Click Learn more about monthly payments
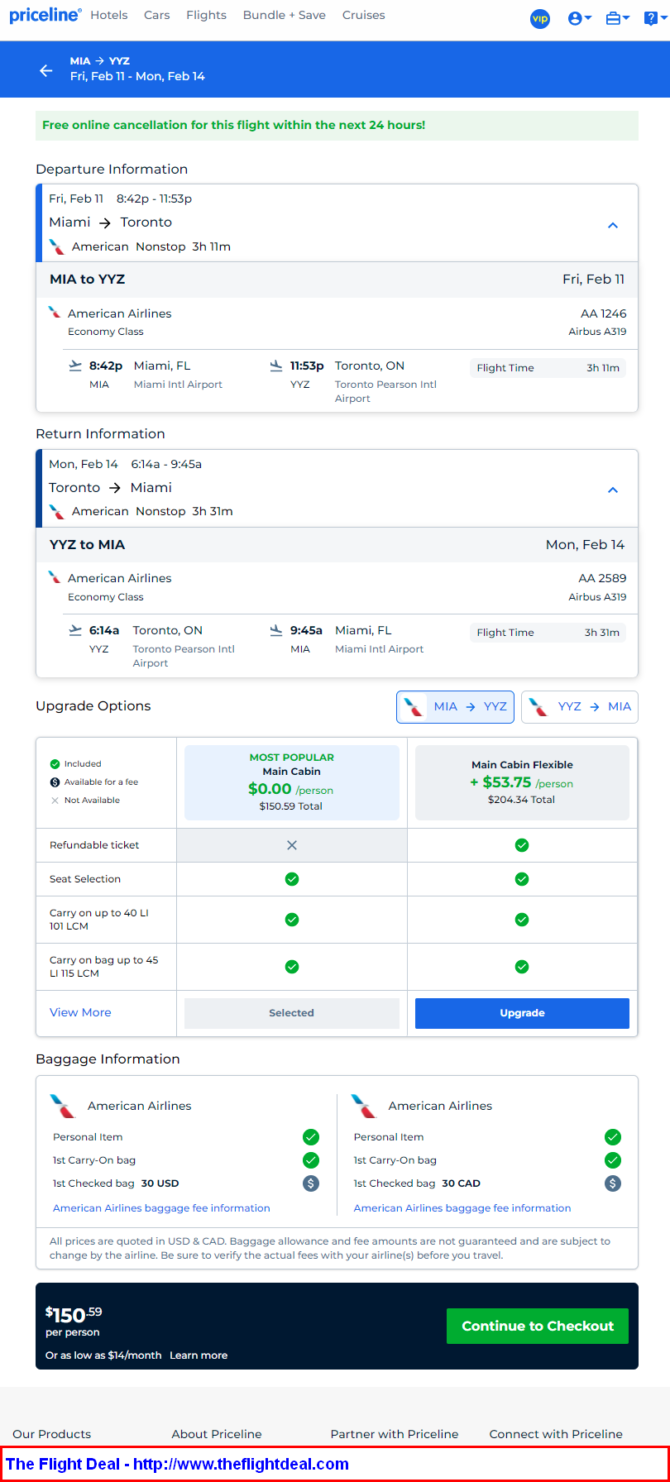 (198, 1355)
